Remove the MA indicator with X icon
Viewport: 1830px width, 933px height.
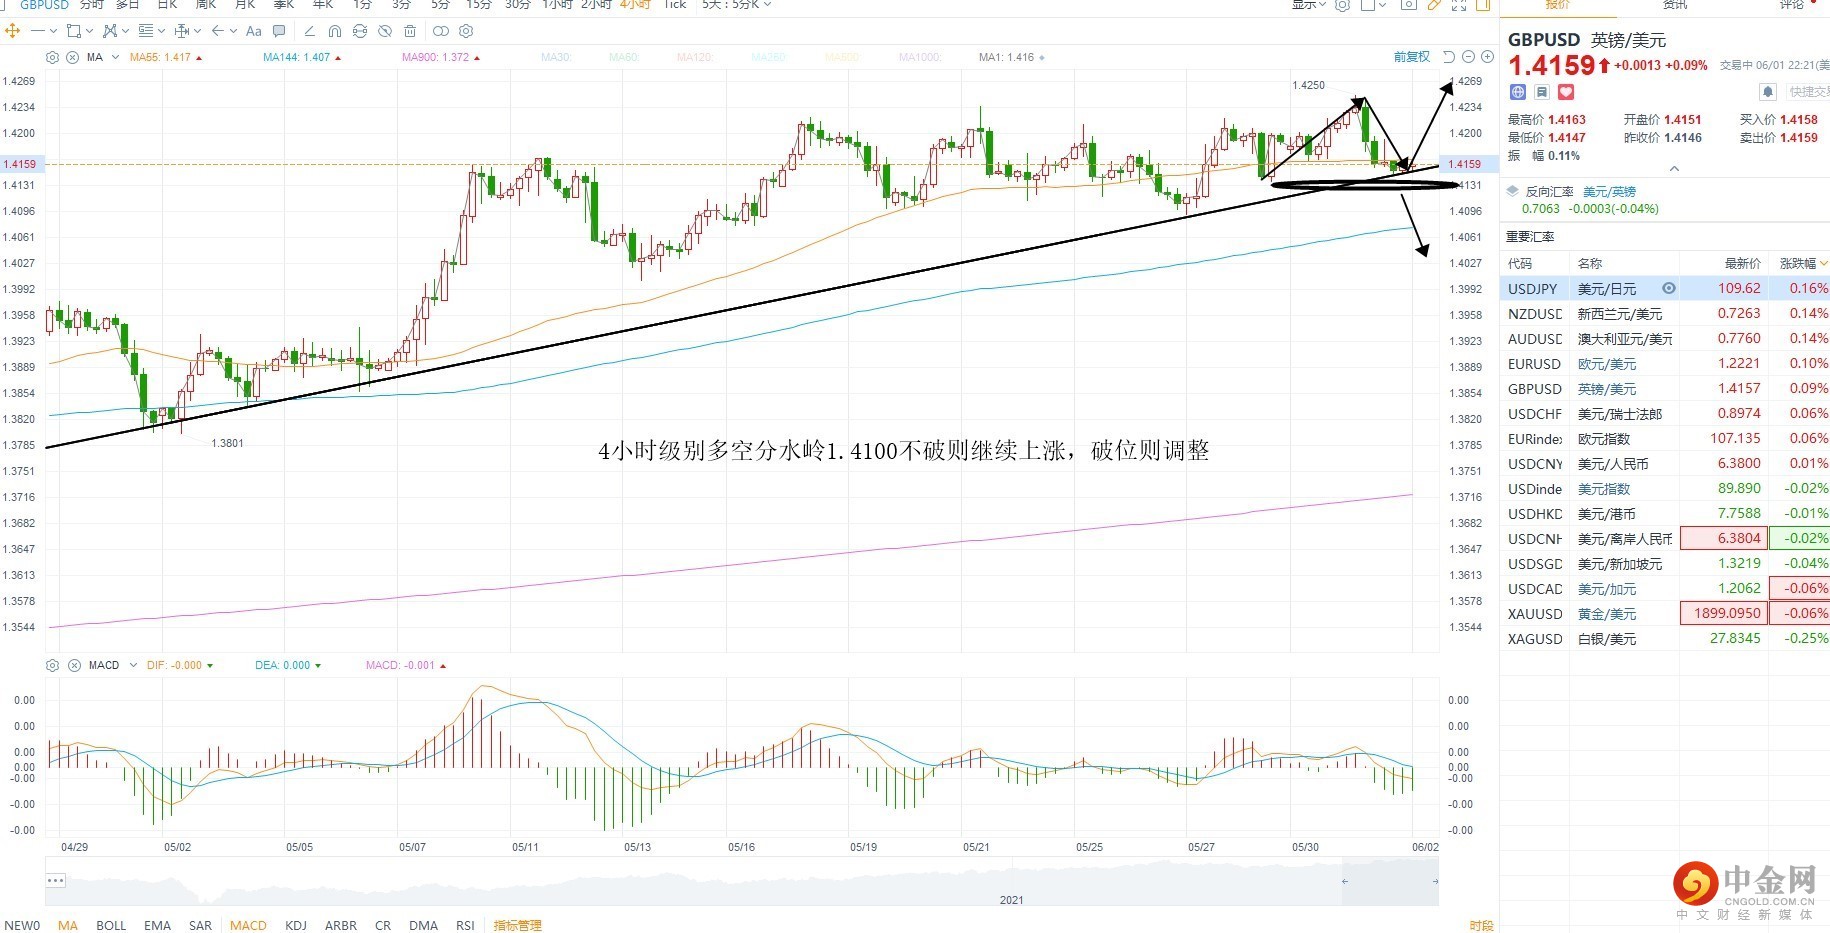(73, 57)
